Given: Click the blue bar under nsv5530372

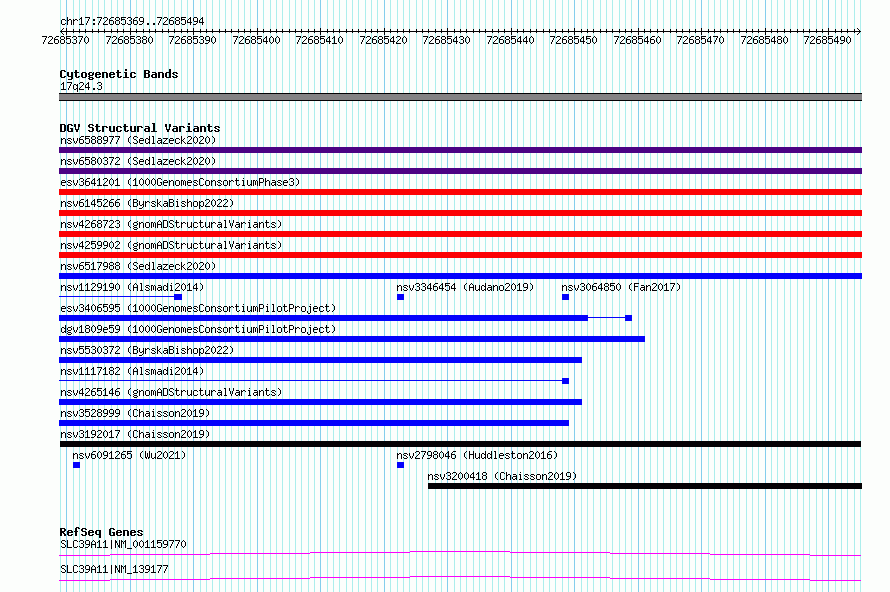Looking at the screenshot, I should point(321,360).
